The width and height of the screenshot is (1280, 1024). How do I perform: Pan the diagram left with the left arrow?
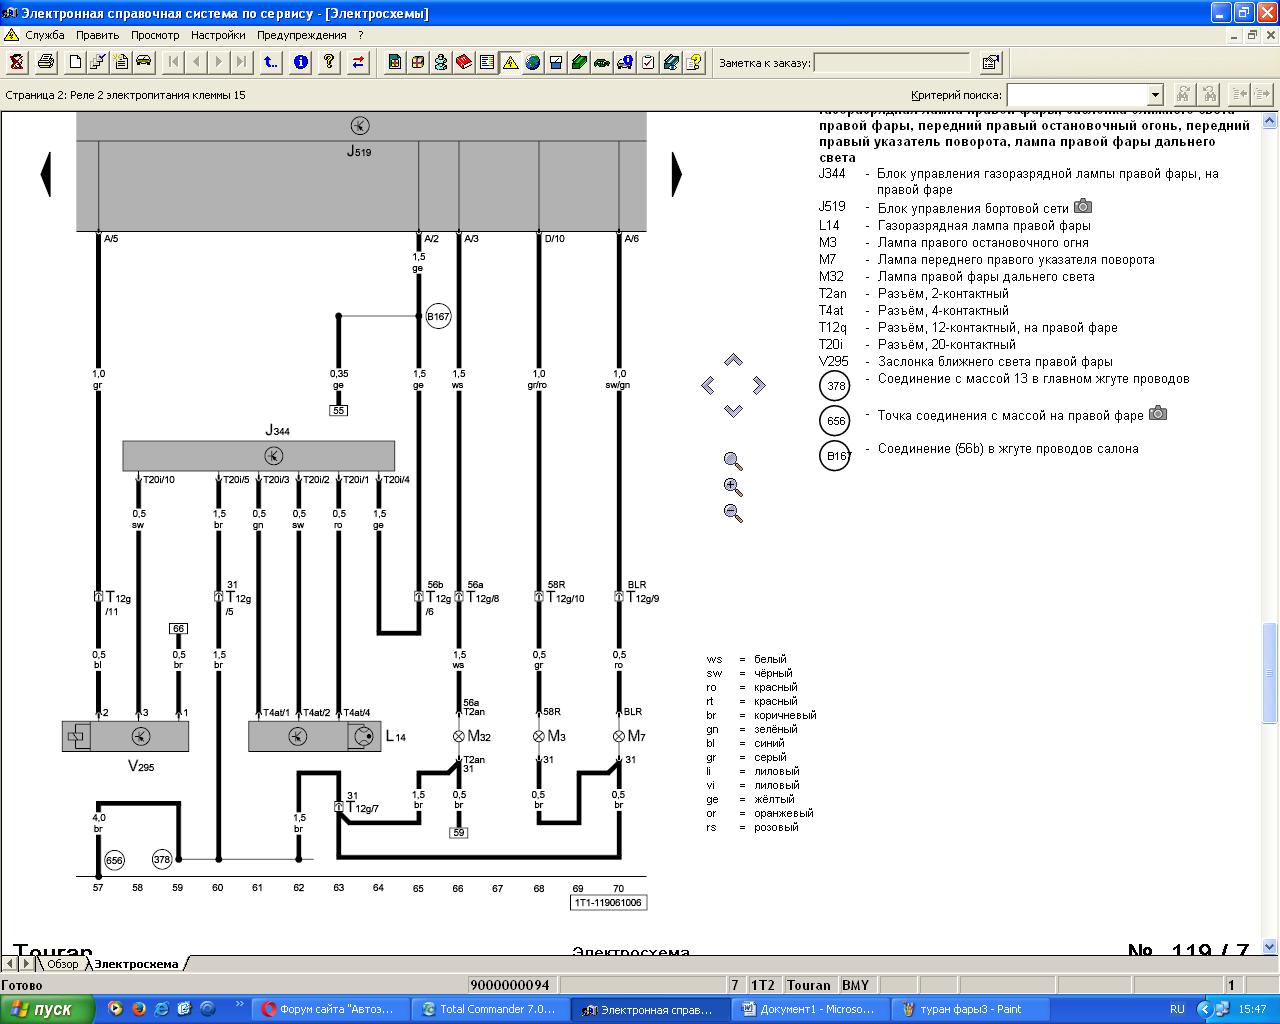coord(708,385)
